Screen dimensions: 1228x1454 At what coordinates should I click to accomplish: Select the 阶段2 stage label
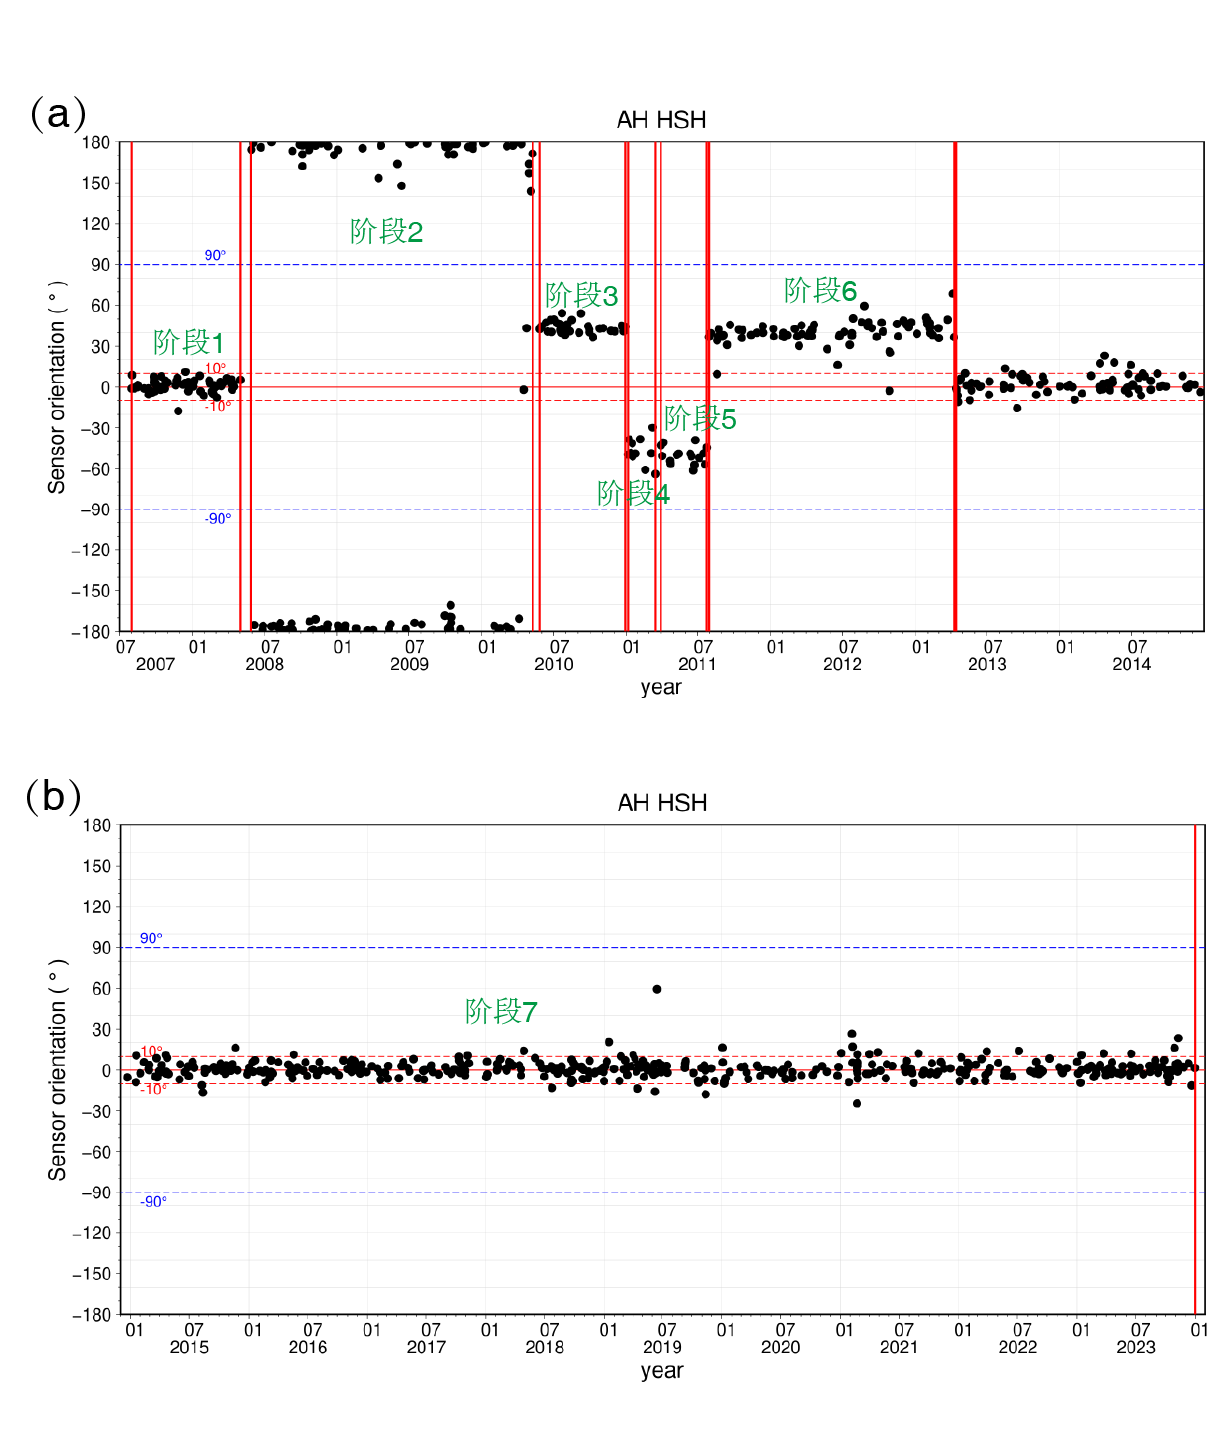click(x=386, y=232)
